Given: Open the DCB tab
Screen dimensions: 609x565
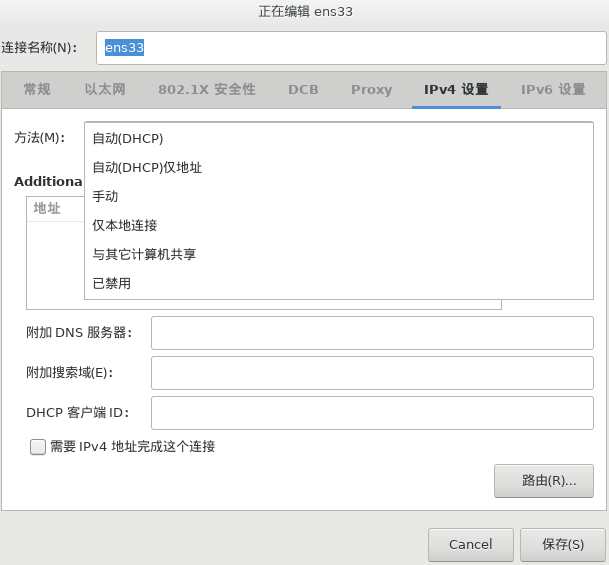Looking at the screenshot, I should coord(303,89).
